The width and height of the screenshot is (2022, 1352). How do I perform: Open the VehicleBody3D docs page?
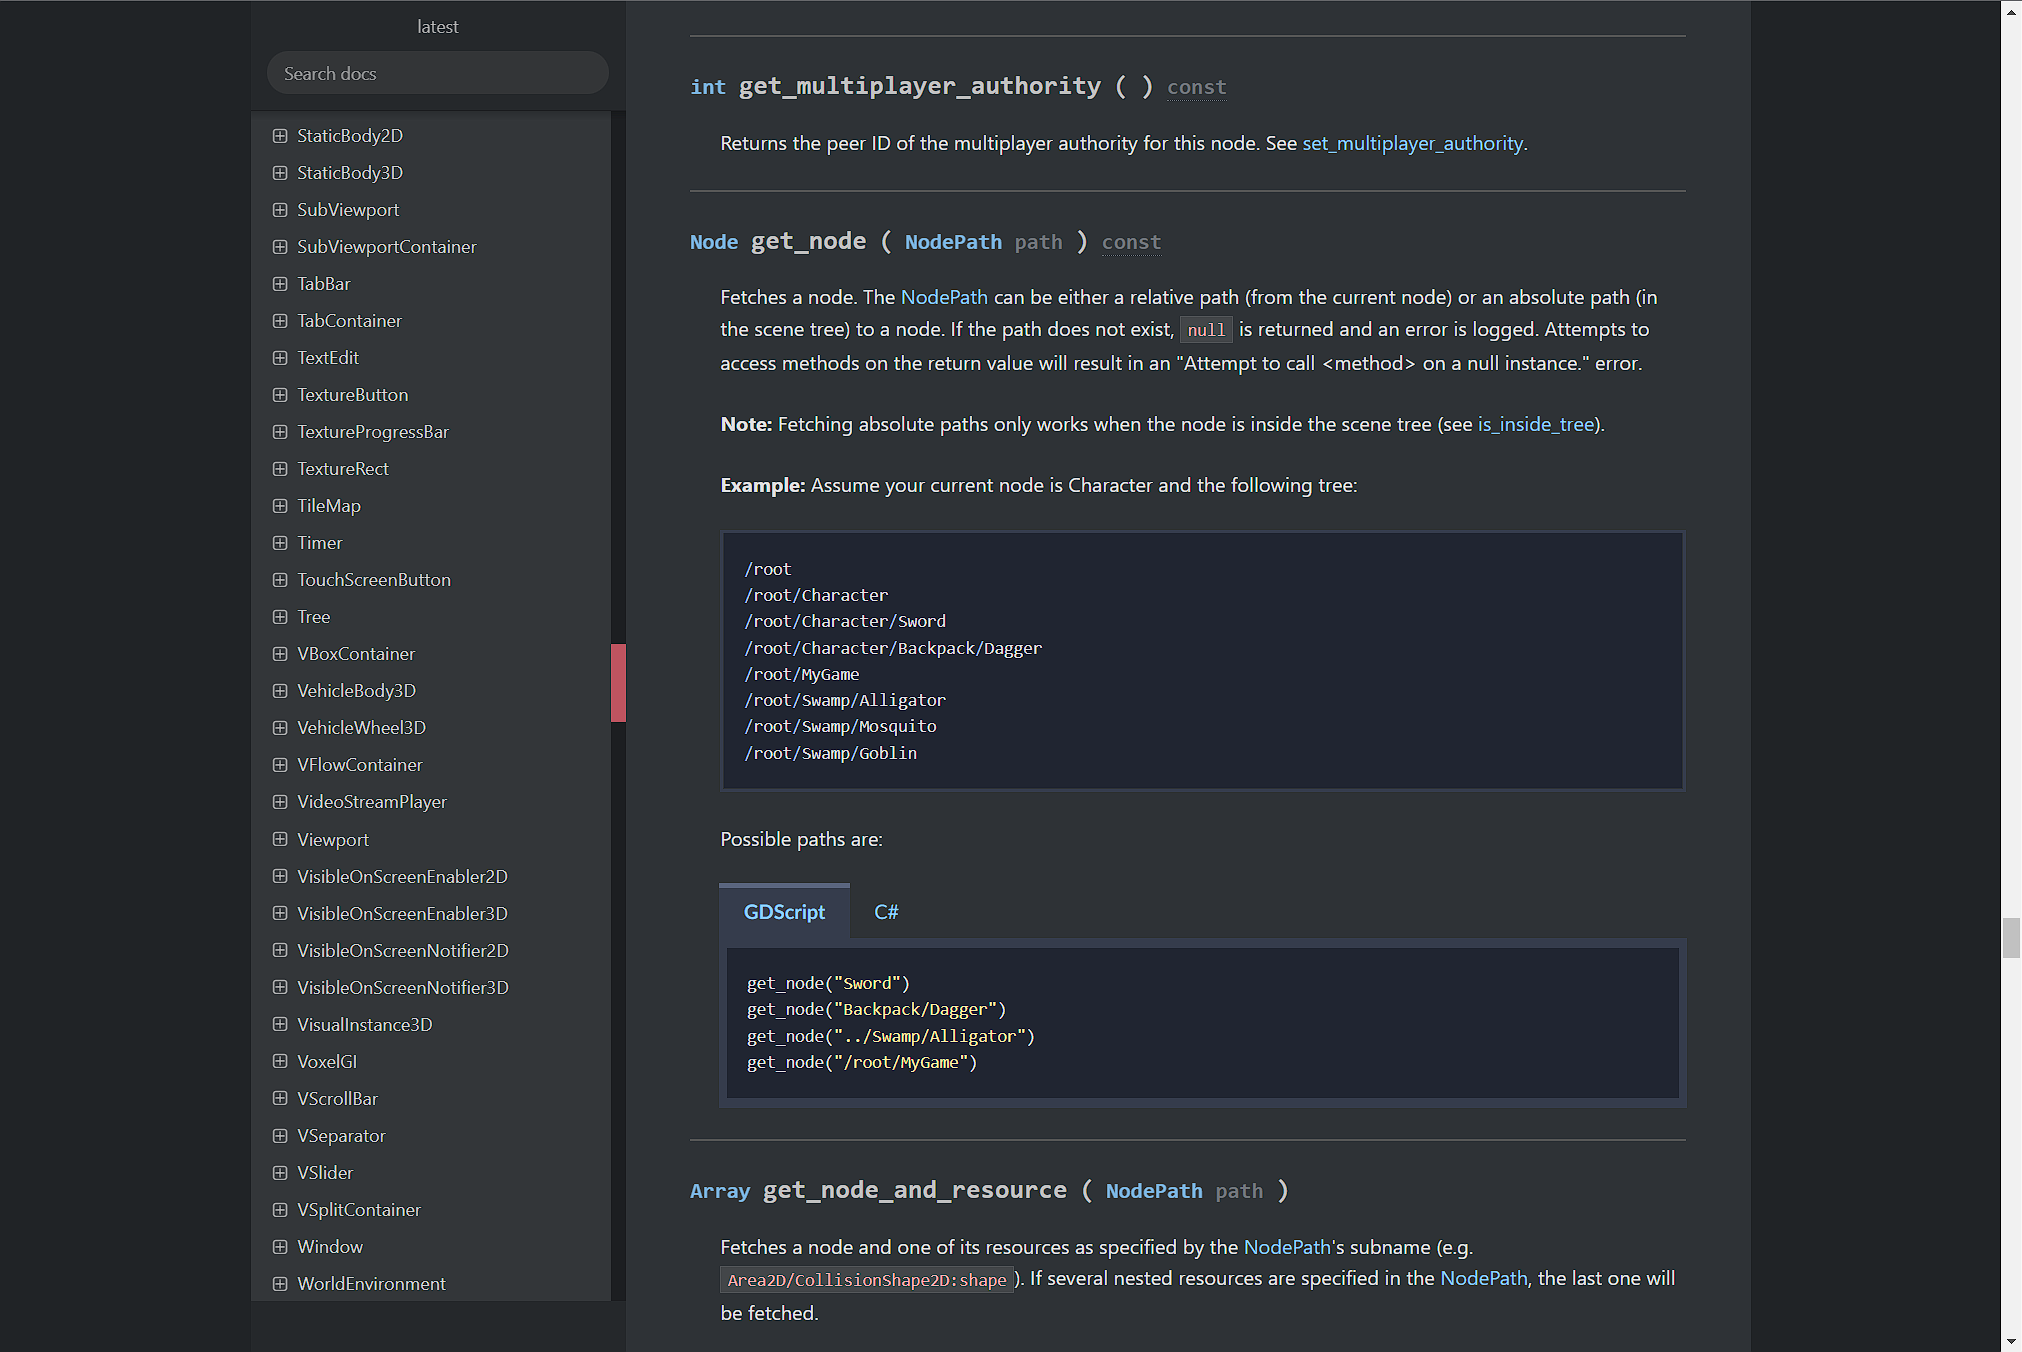[356, 691]
